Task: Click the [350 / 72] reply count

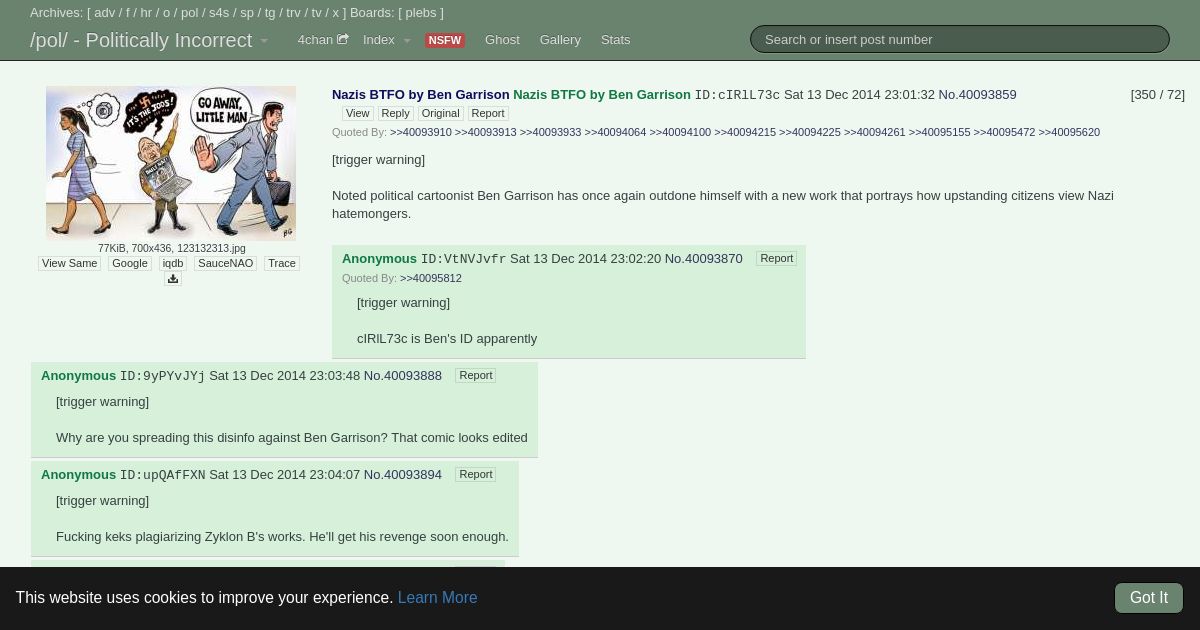Action: coord(1158,95)
